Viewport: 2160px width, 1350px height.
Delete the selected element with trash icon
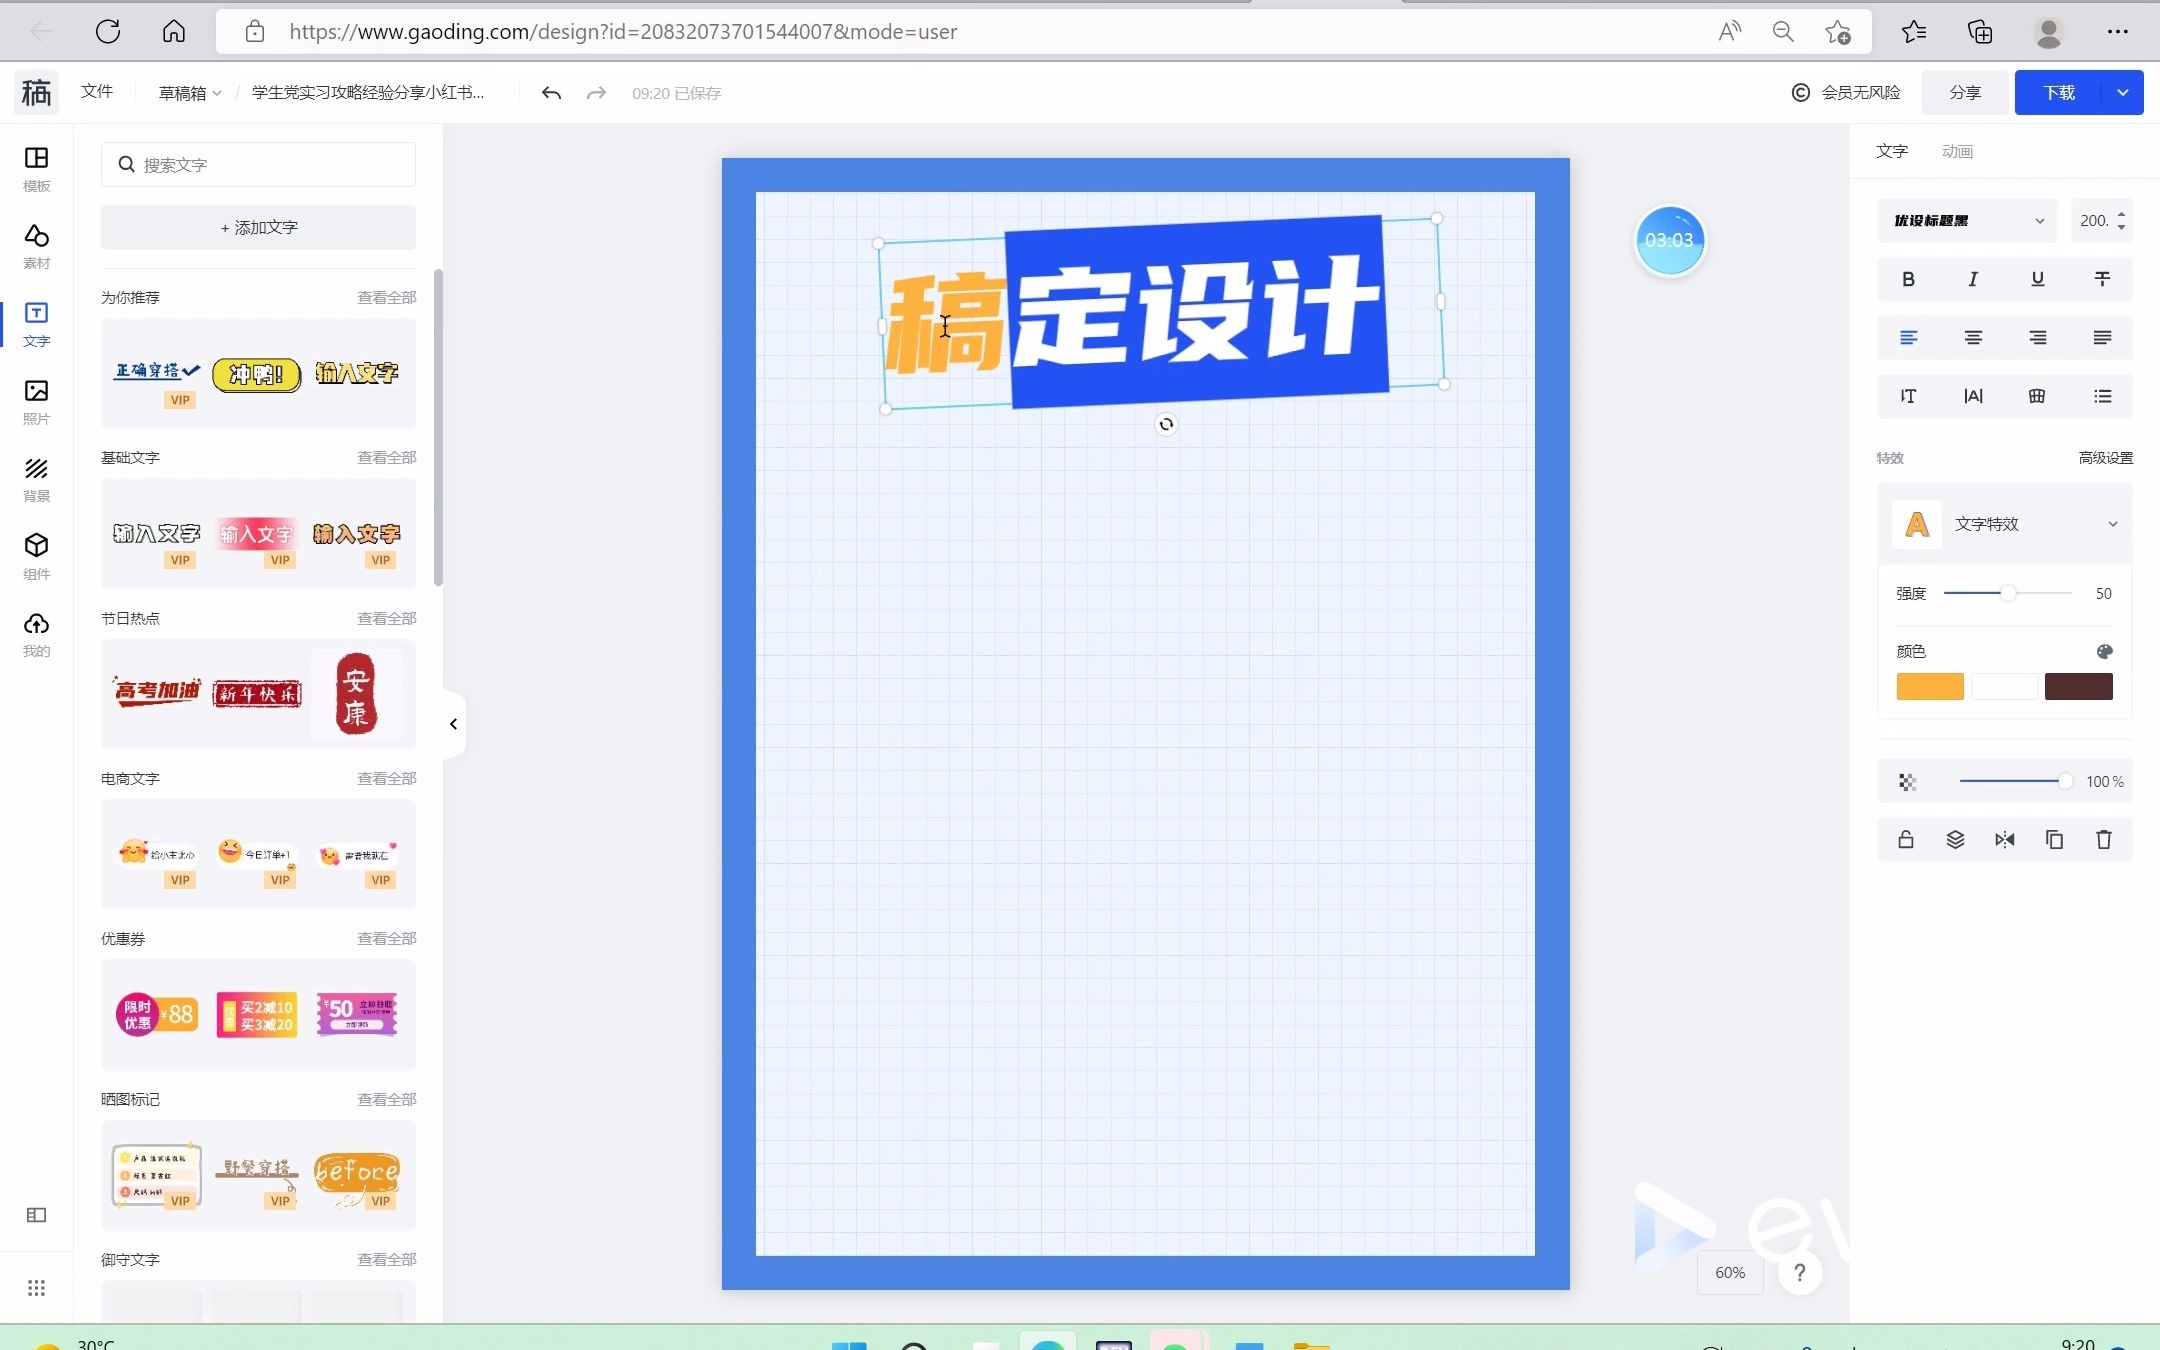[2104, 840]
